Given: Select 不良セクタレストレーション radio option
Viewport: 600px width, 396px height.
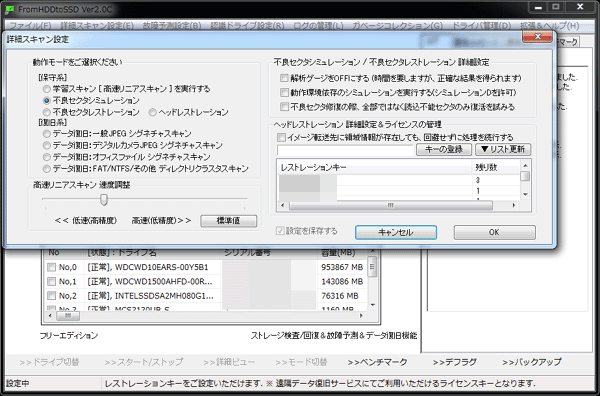Looking at the screenshot, I should (47, 112).
